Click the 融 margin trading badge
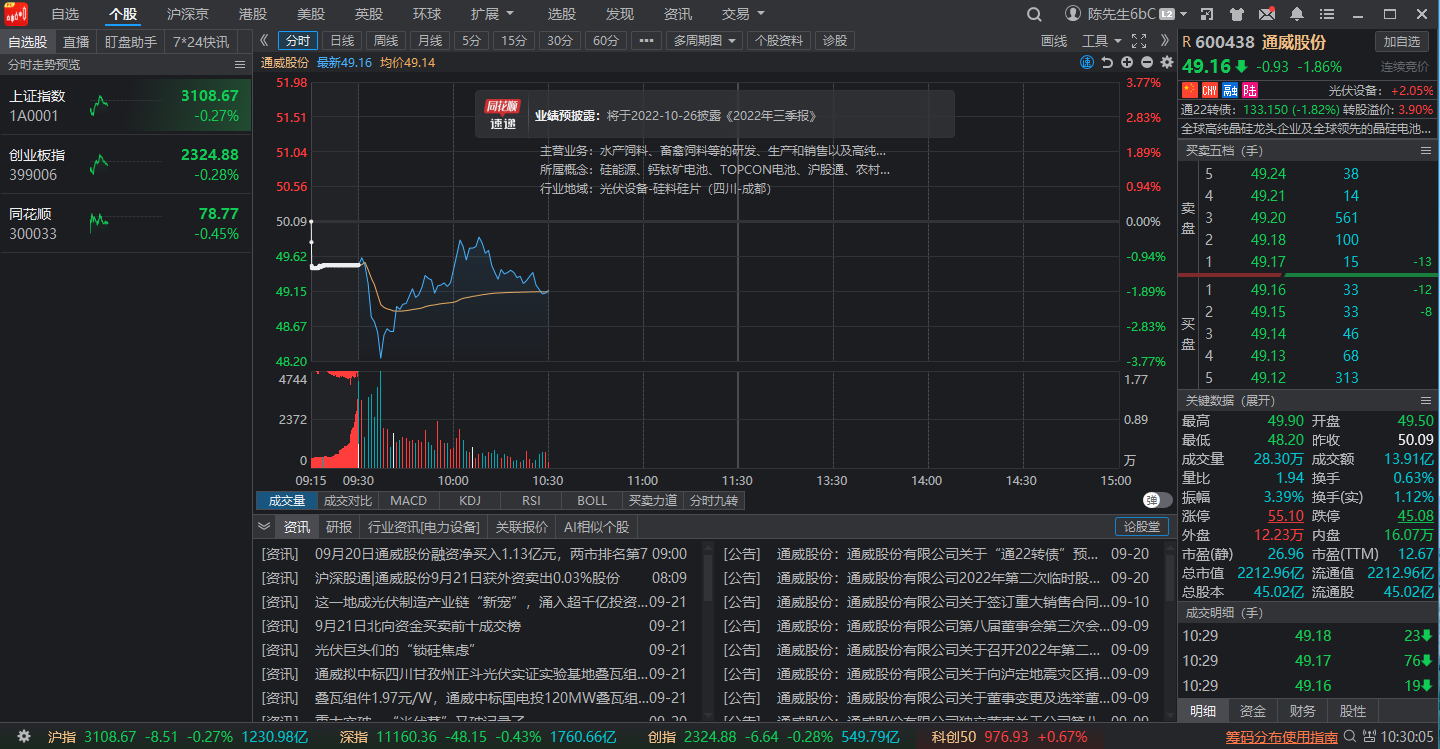The image size is (1440, 749). pos(1230,90)
